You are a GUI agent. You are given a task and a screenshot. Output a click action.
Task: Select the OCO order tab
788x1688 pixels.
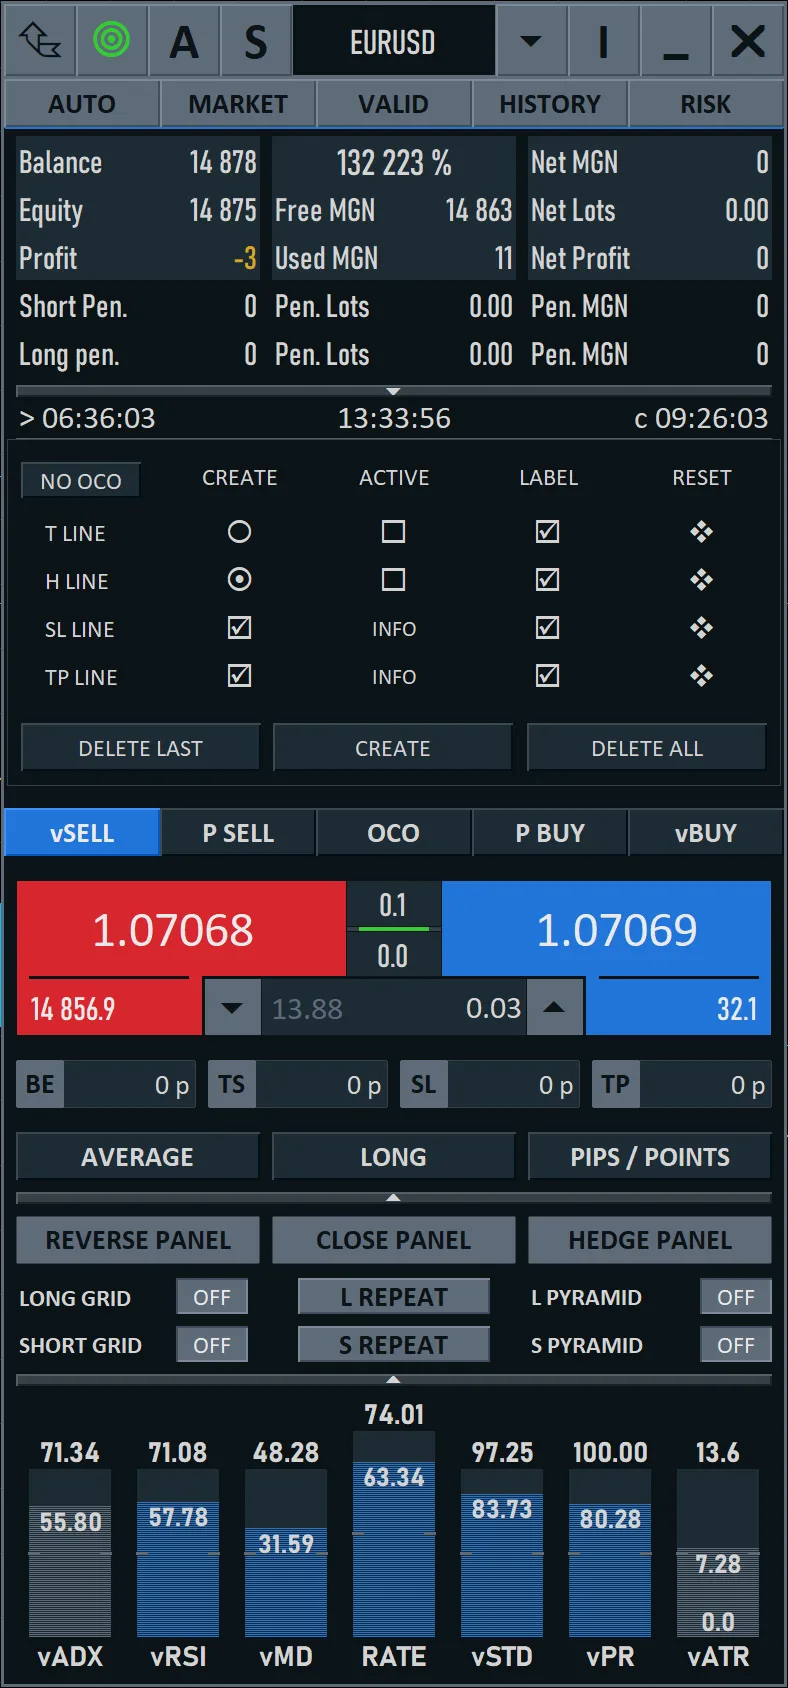tap(394, 833)
